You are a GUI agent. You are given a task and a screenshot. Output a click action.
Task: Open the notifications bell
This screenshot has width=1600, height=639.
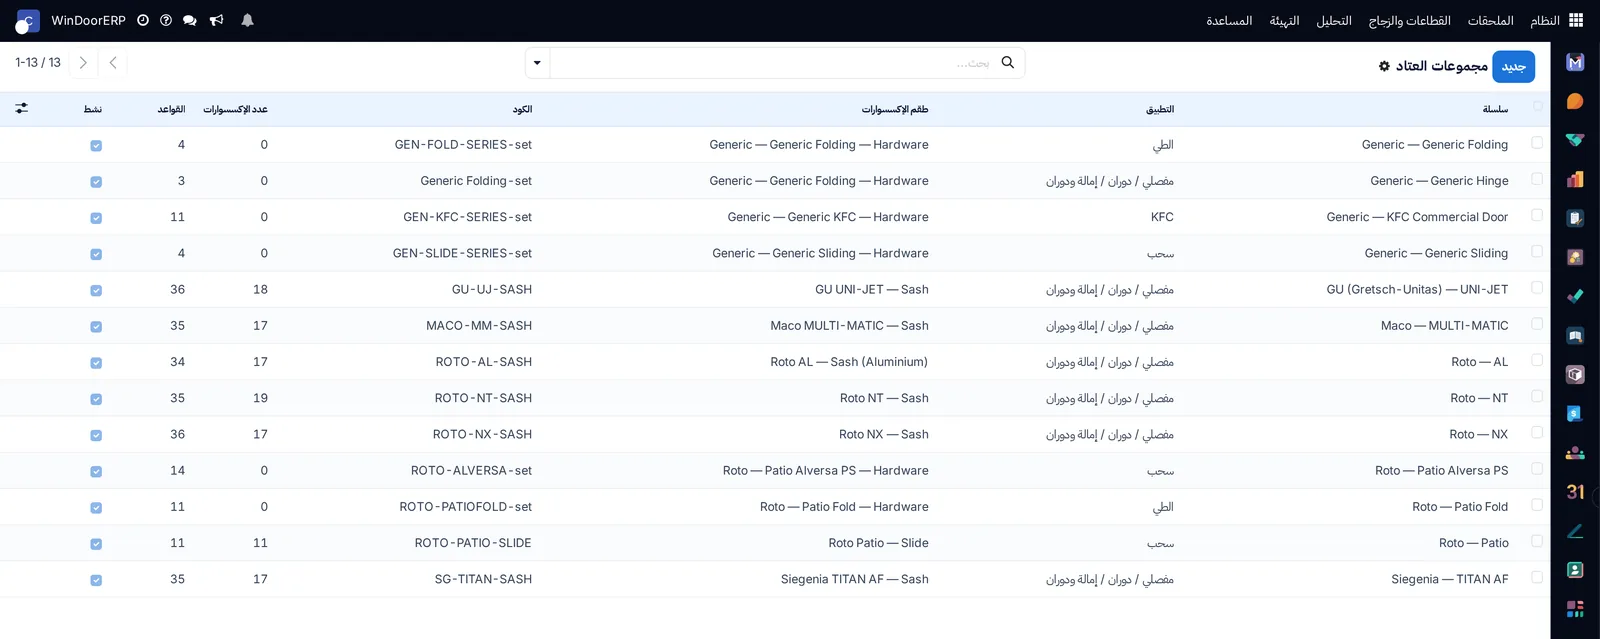[247, 20]
